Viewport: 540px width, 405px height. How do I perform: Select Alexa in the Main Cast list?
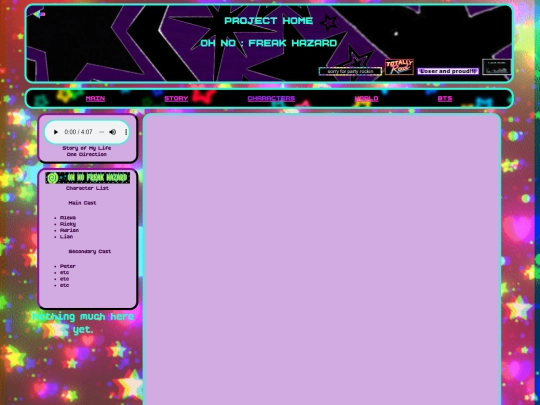[x=68, y=218]
